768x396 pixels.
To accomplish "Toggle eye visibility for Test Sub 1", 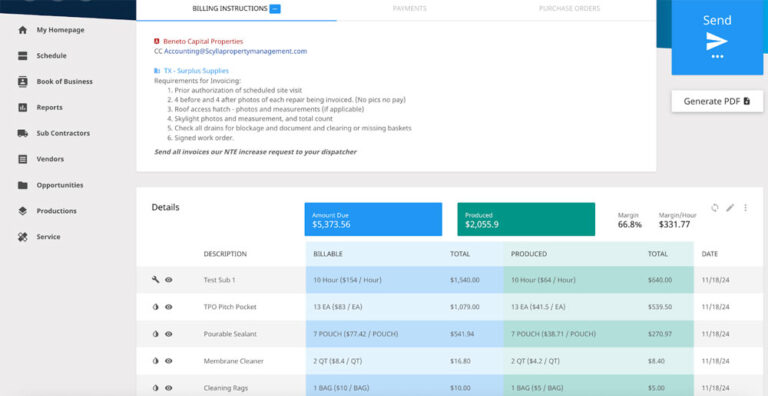I will tap(168, 280).
